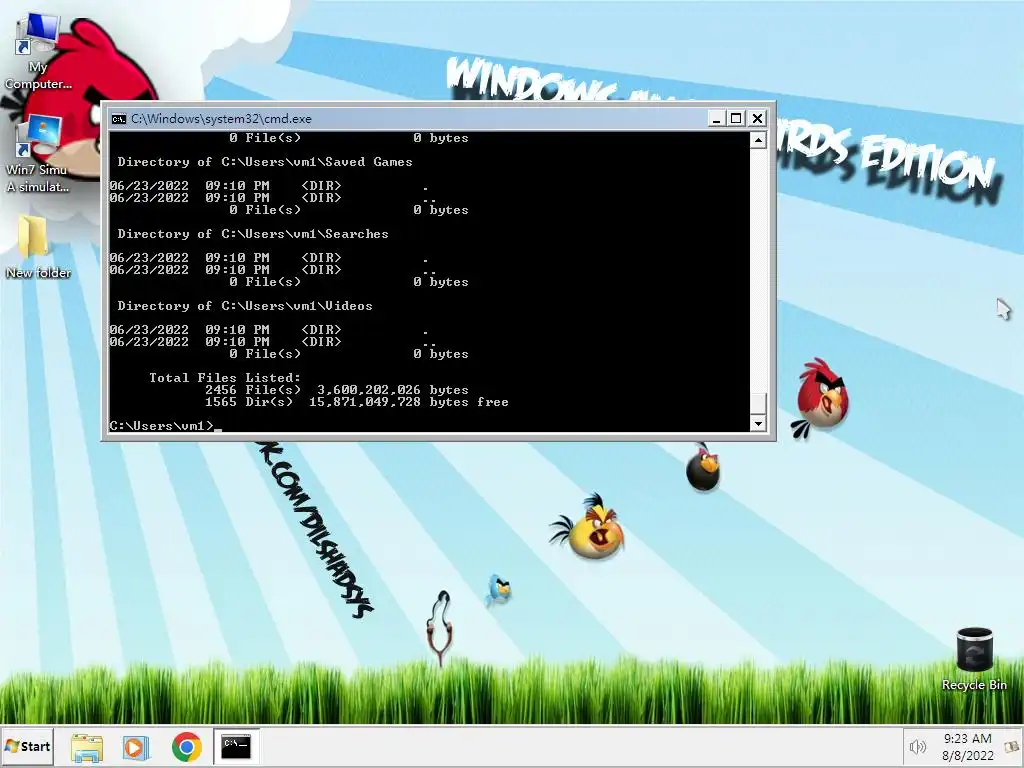1024x768 pixels.
Task: Click the cmd.exe window title text
Action: (x=221, y=118)
